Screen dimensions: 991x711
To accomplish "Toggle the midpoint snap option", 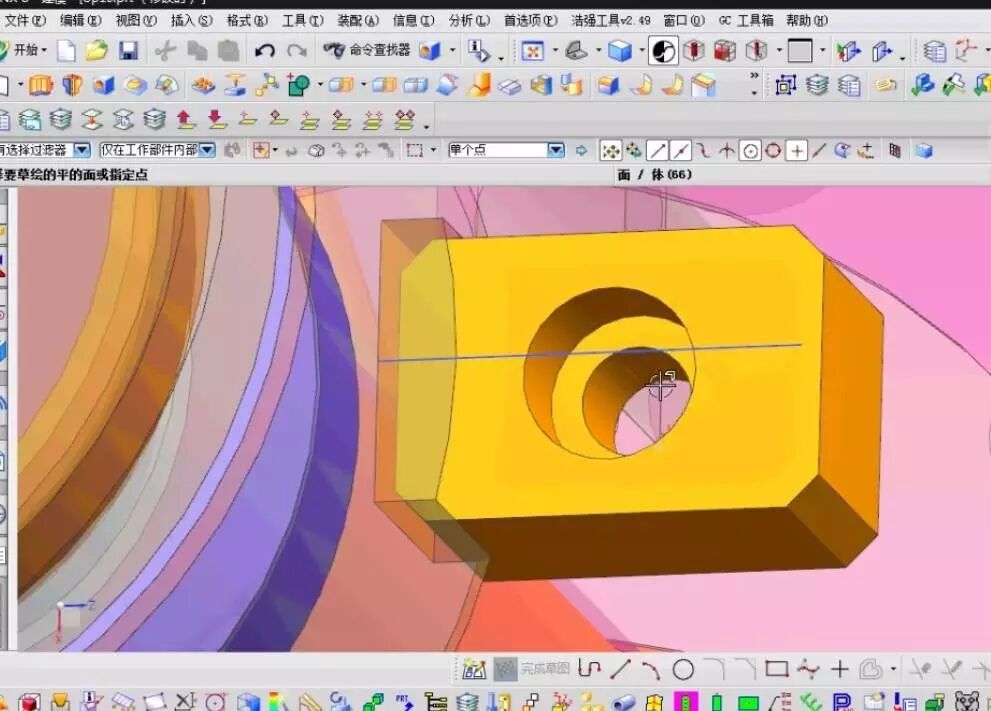I will pyautogui.click(x=681, y=151).
